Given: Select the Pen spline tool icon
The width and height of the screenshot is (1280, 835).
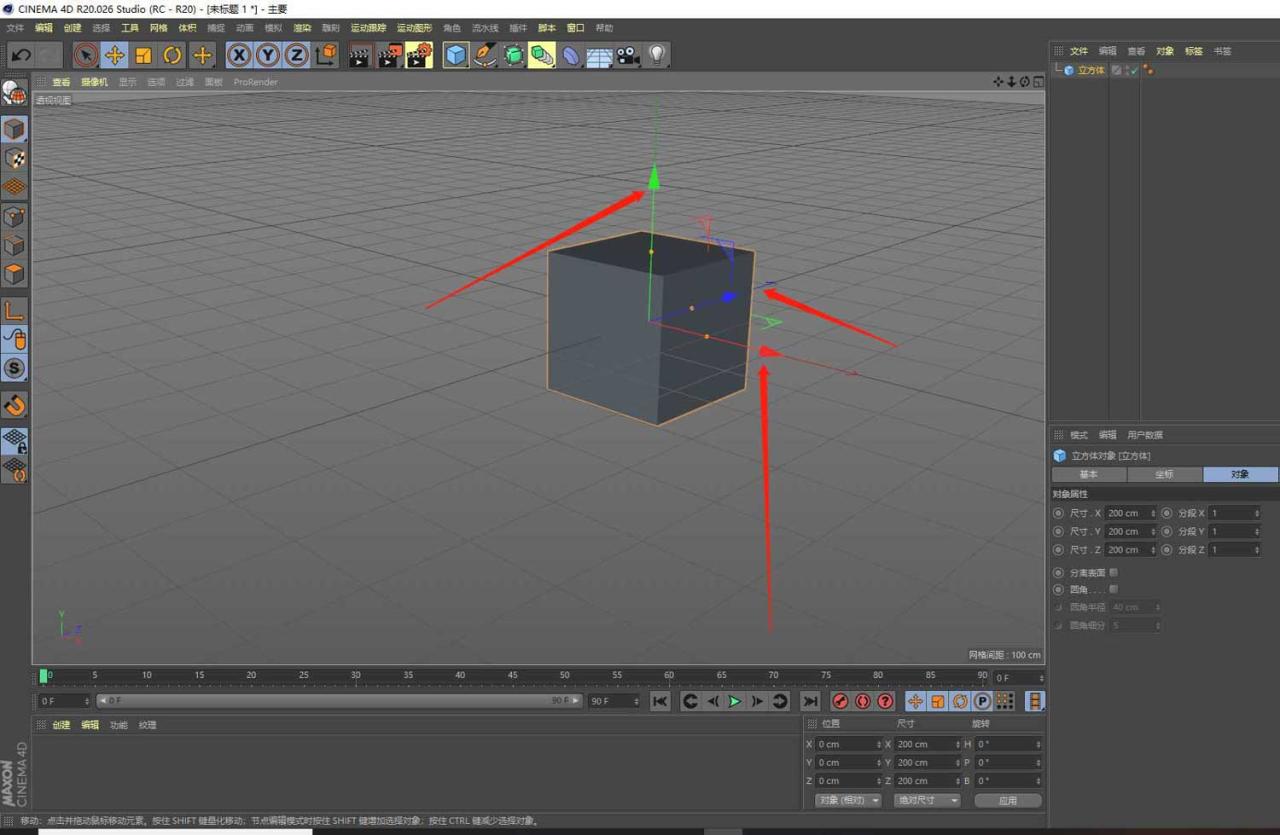Looking at the screenshot, I should click(x=486, y=55).
